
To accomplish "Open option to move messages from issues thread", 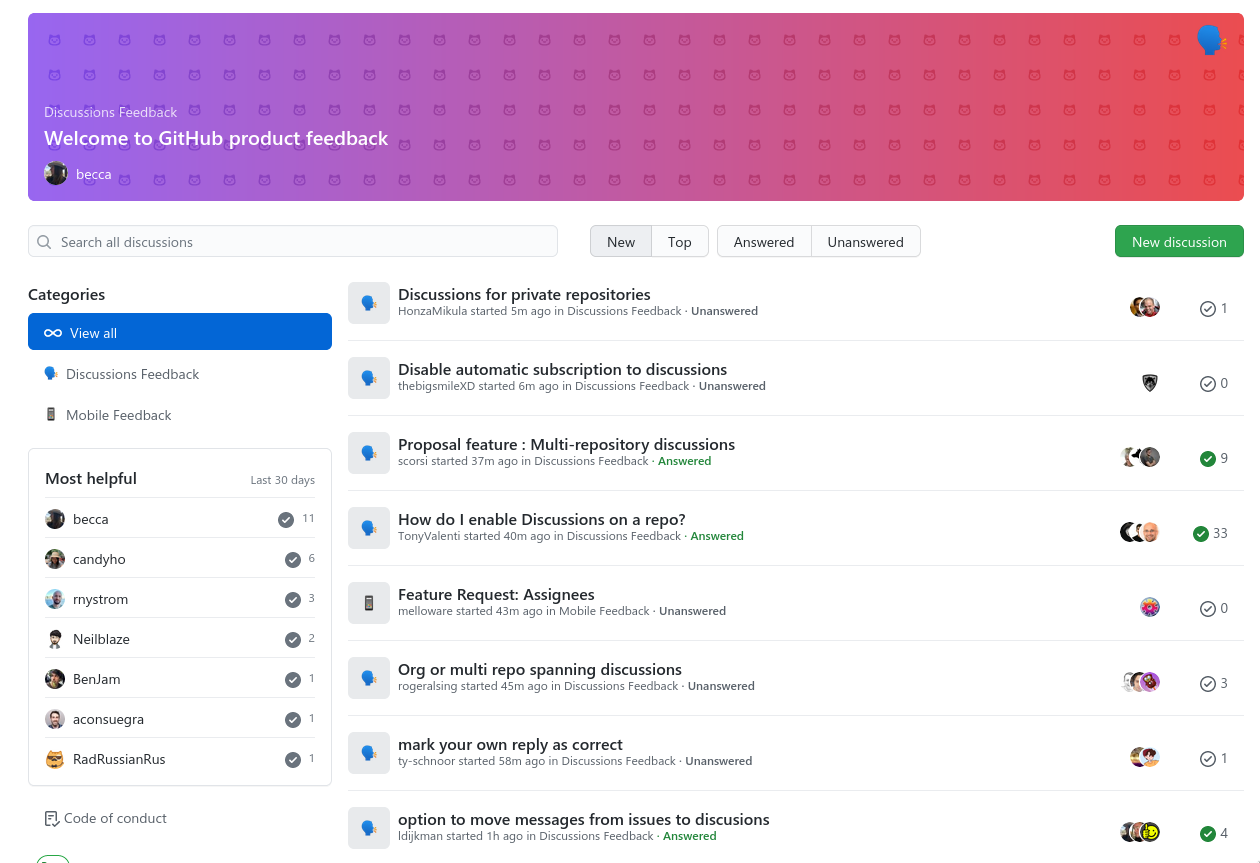I will point(584,819).
